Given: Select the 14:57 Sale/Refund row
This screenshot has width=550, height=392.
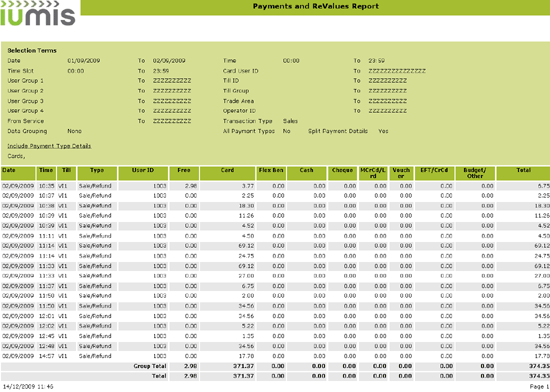Looking at the screenshot, I should tap(275, 356).
